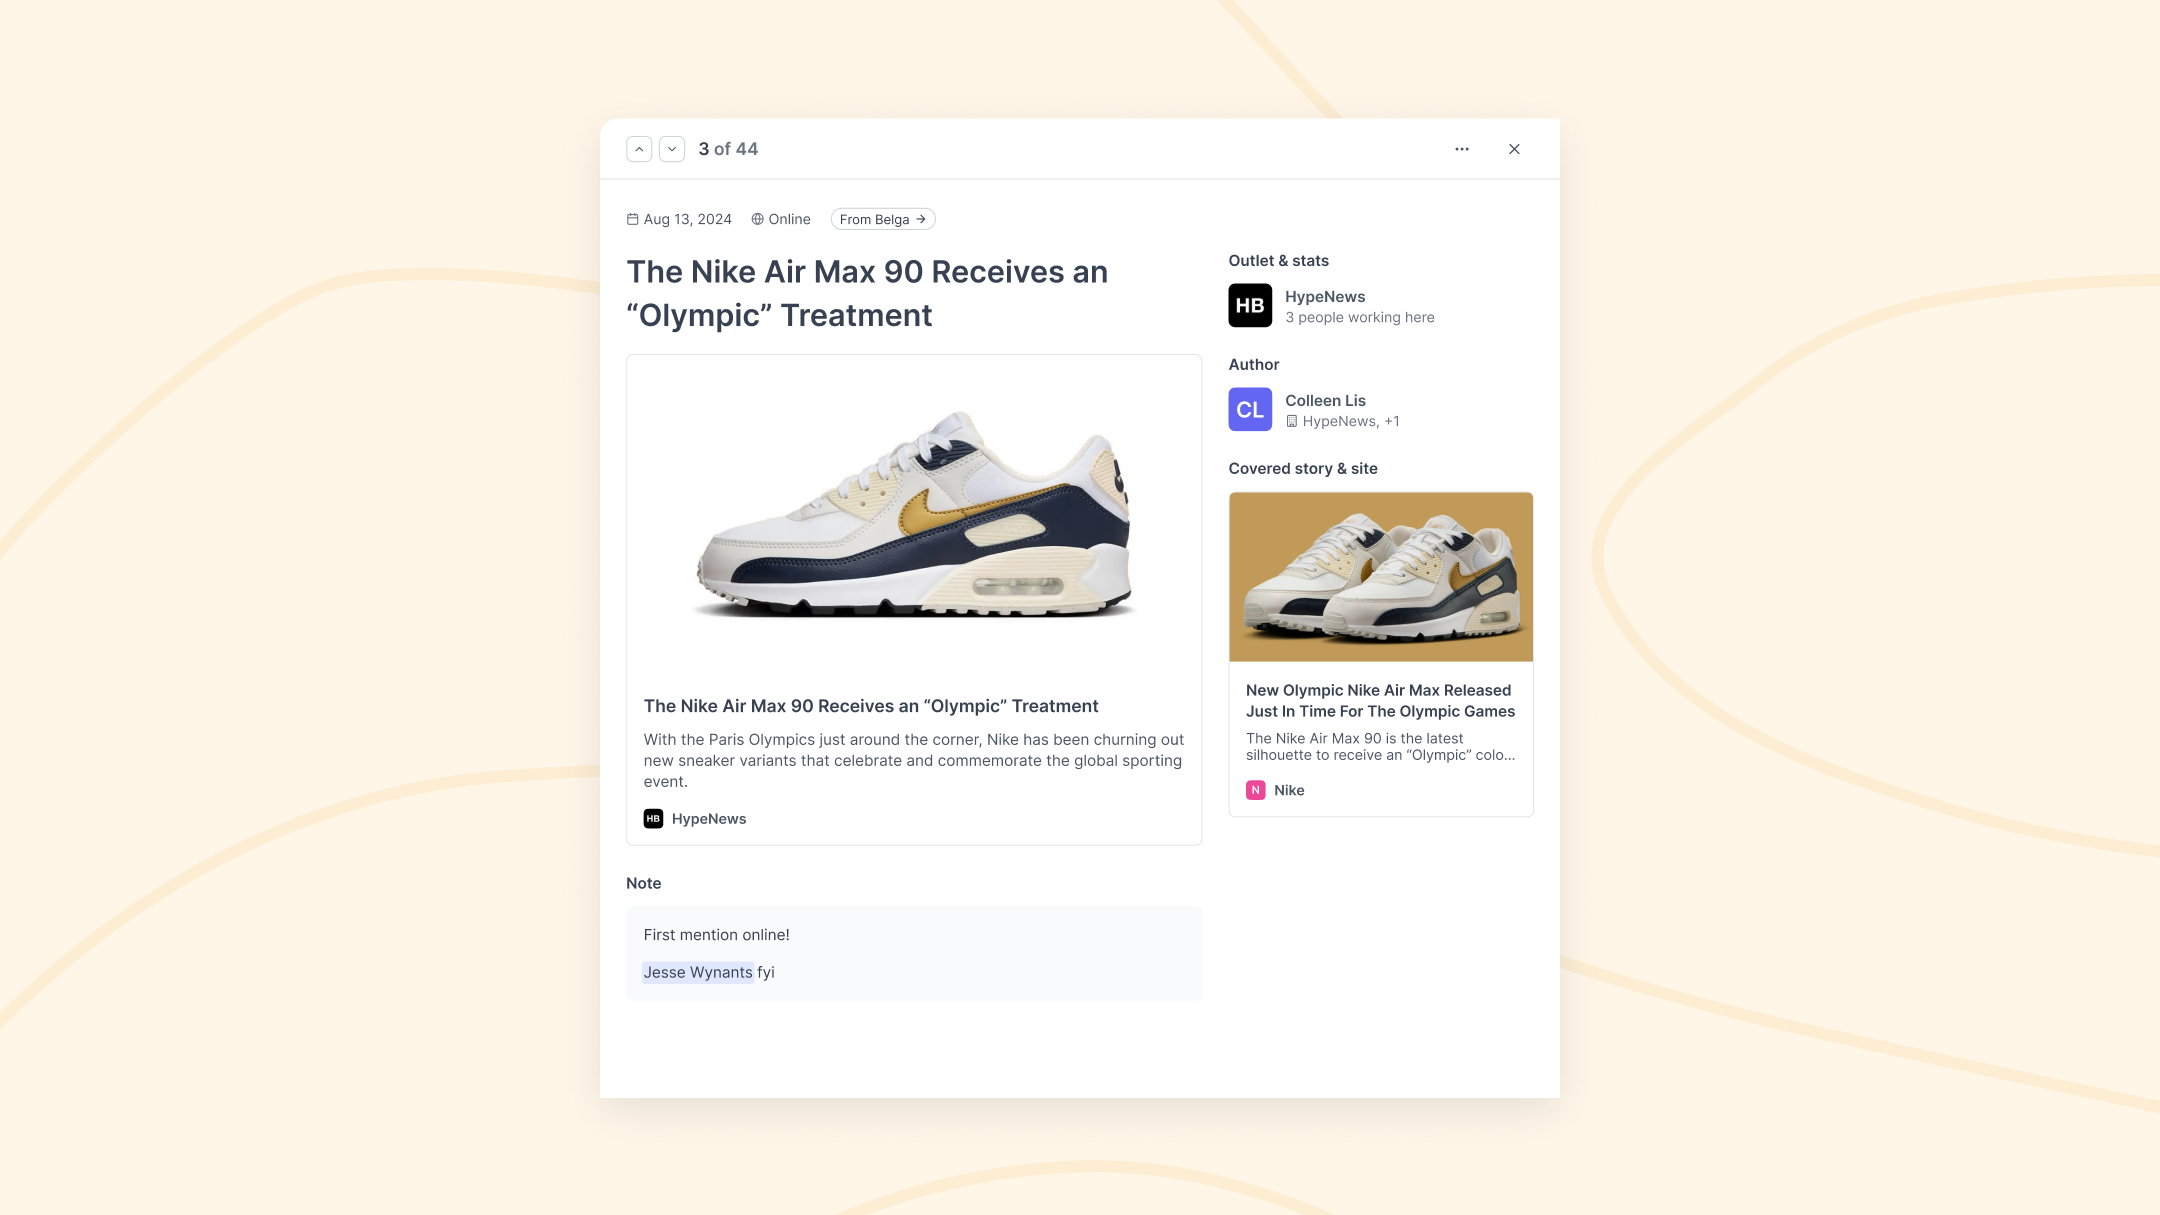Expand the HypeNews article card
This screenshot has width=2160, height=1215.
(x=914, y=599)
